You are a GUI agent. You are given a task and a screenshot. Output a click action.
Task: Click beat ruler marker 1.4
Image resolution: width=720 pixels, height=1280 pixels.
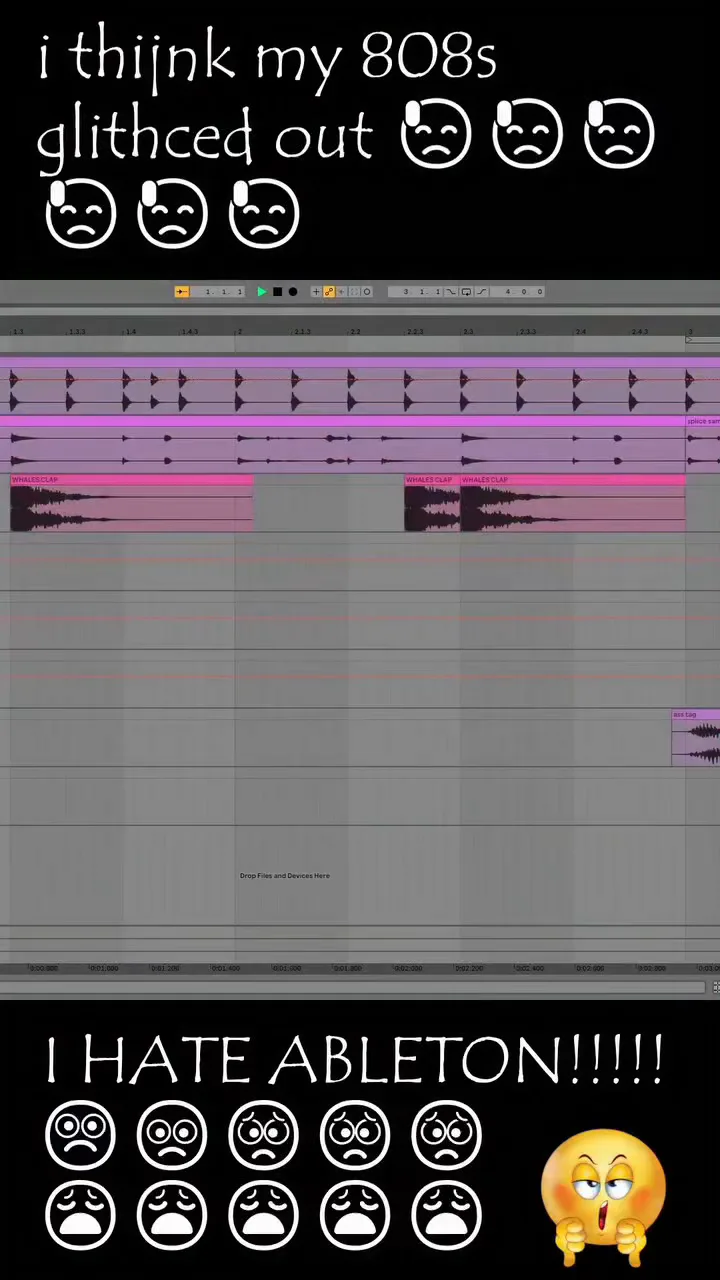click(x=130, y=331)
